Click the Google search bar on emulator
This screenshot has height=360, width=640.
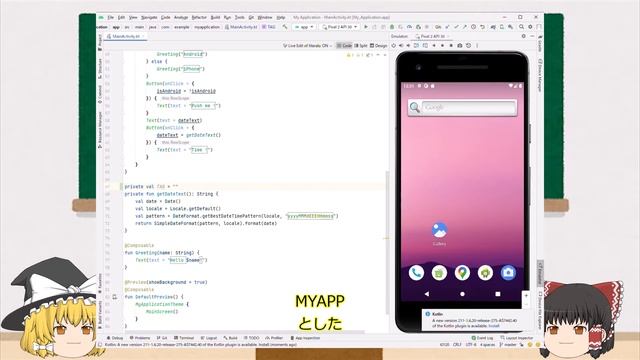pyautogui.click(x=462, y=107)
